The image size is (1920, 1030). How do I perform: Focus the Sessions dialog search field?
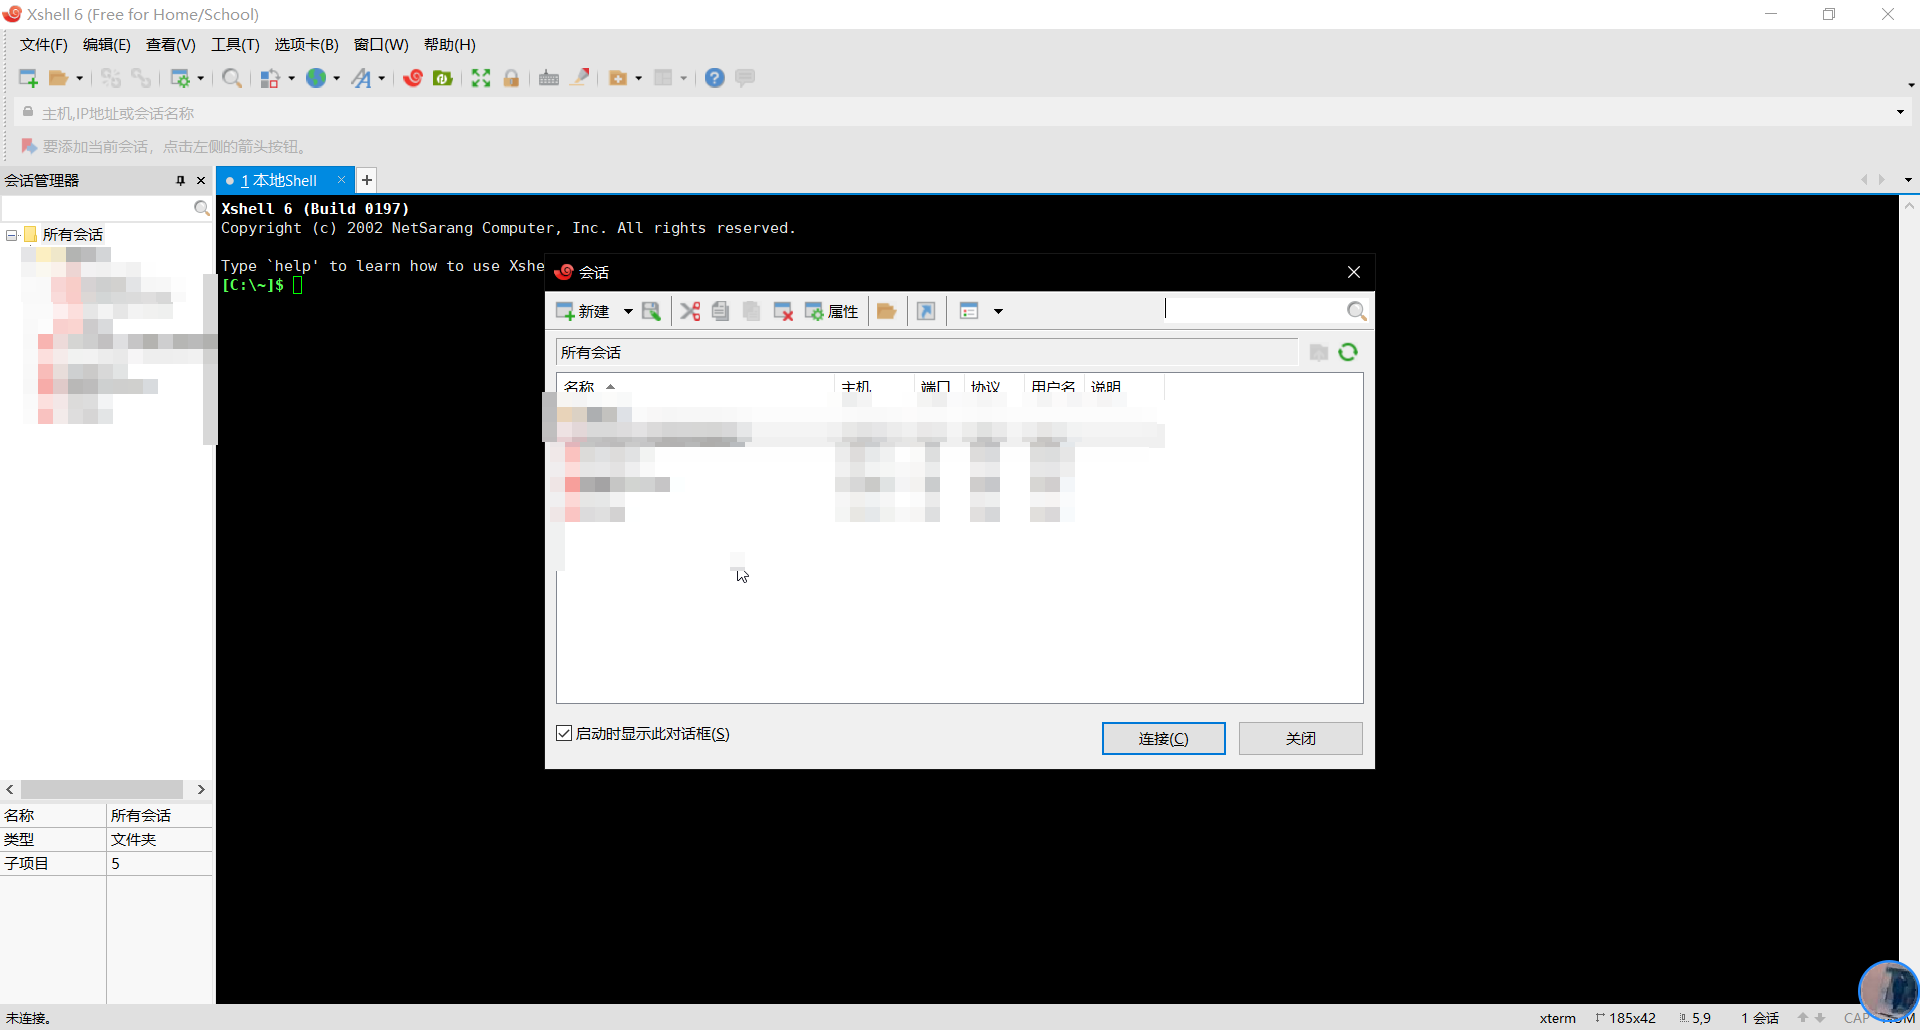(1254, 310)
